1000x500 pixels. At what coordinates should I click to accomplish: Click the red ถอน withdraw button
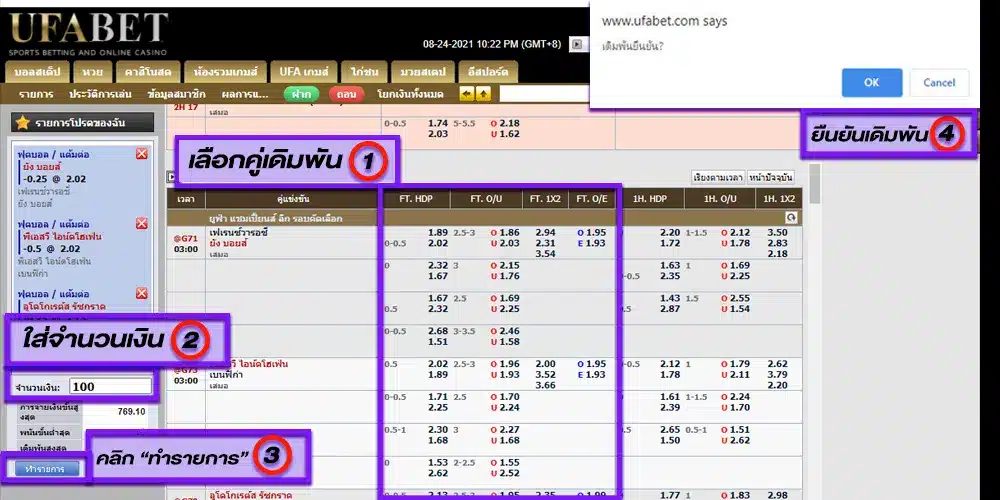[x=346, y=94]
